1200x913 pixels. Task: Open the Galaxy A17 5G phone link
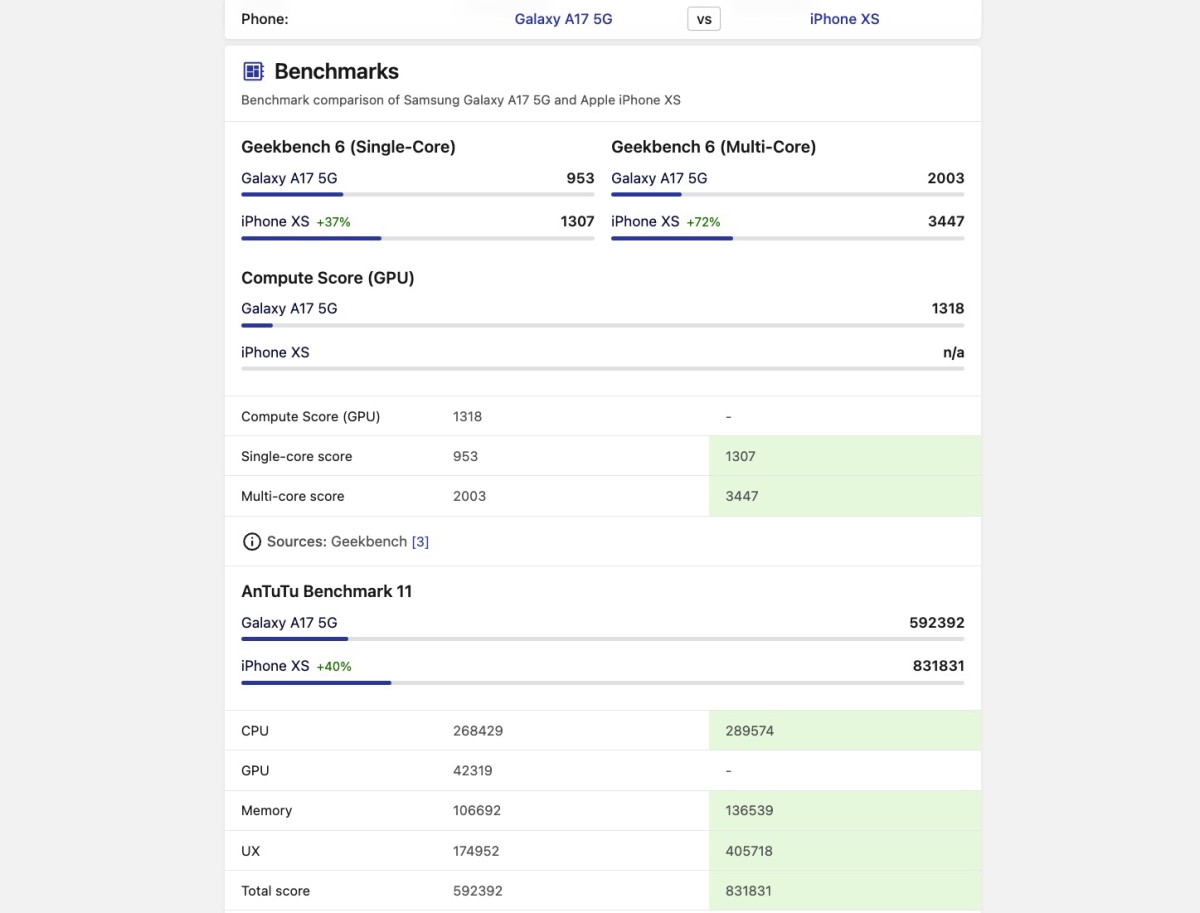[563, 19]
